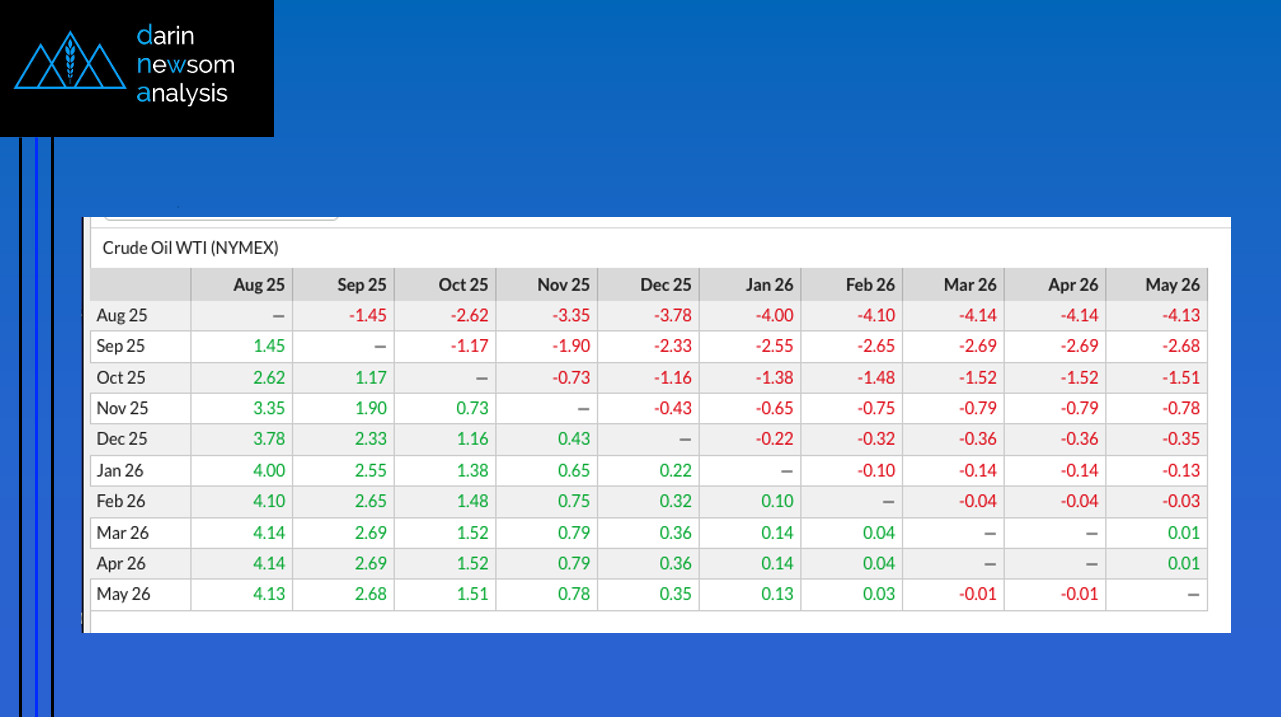The width and height of the screenshot is (1281, 717).
Task: Click the partially hidden field above the table title
Action: [220, 214]
